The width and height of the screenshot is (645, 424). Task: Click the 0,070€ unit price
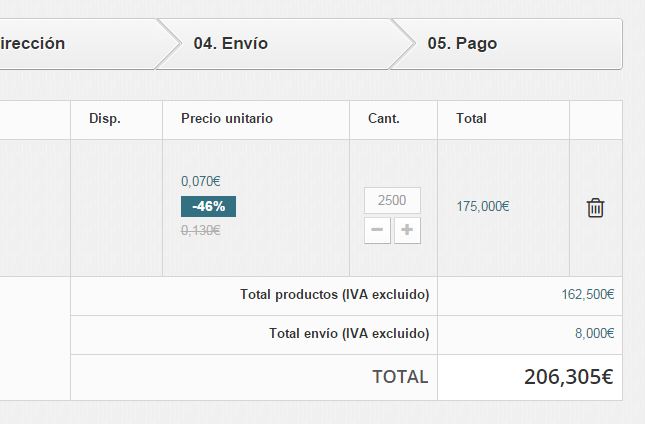[x=201, y=181]
